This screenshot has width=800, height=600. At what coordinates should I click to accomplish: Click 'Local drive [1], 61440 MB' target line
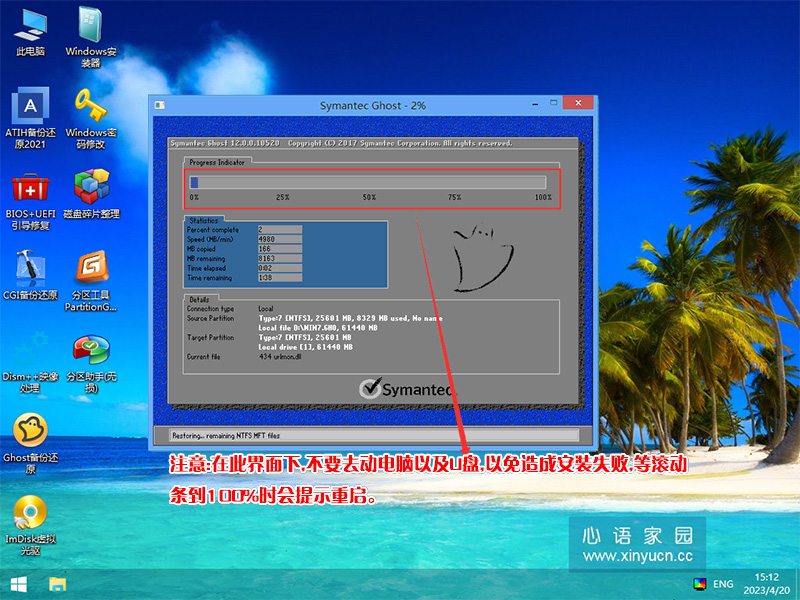pyautogui.click(x=306, y=347)
